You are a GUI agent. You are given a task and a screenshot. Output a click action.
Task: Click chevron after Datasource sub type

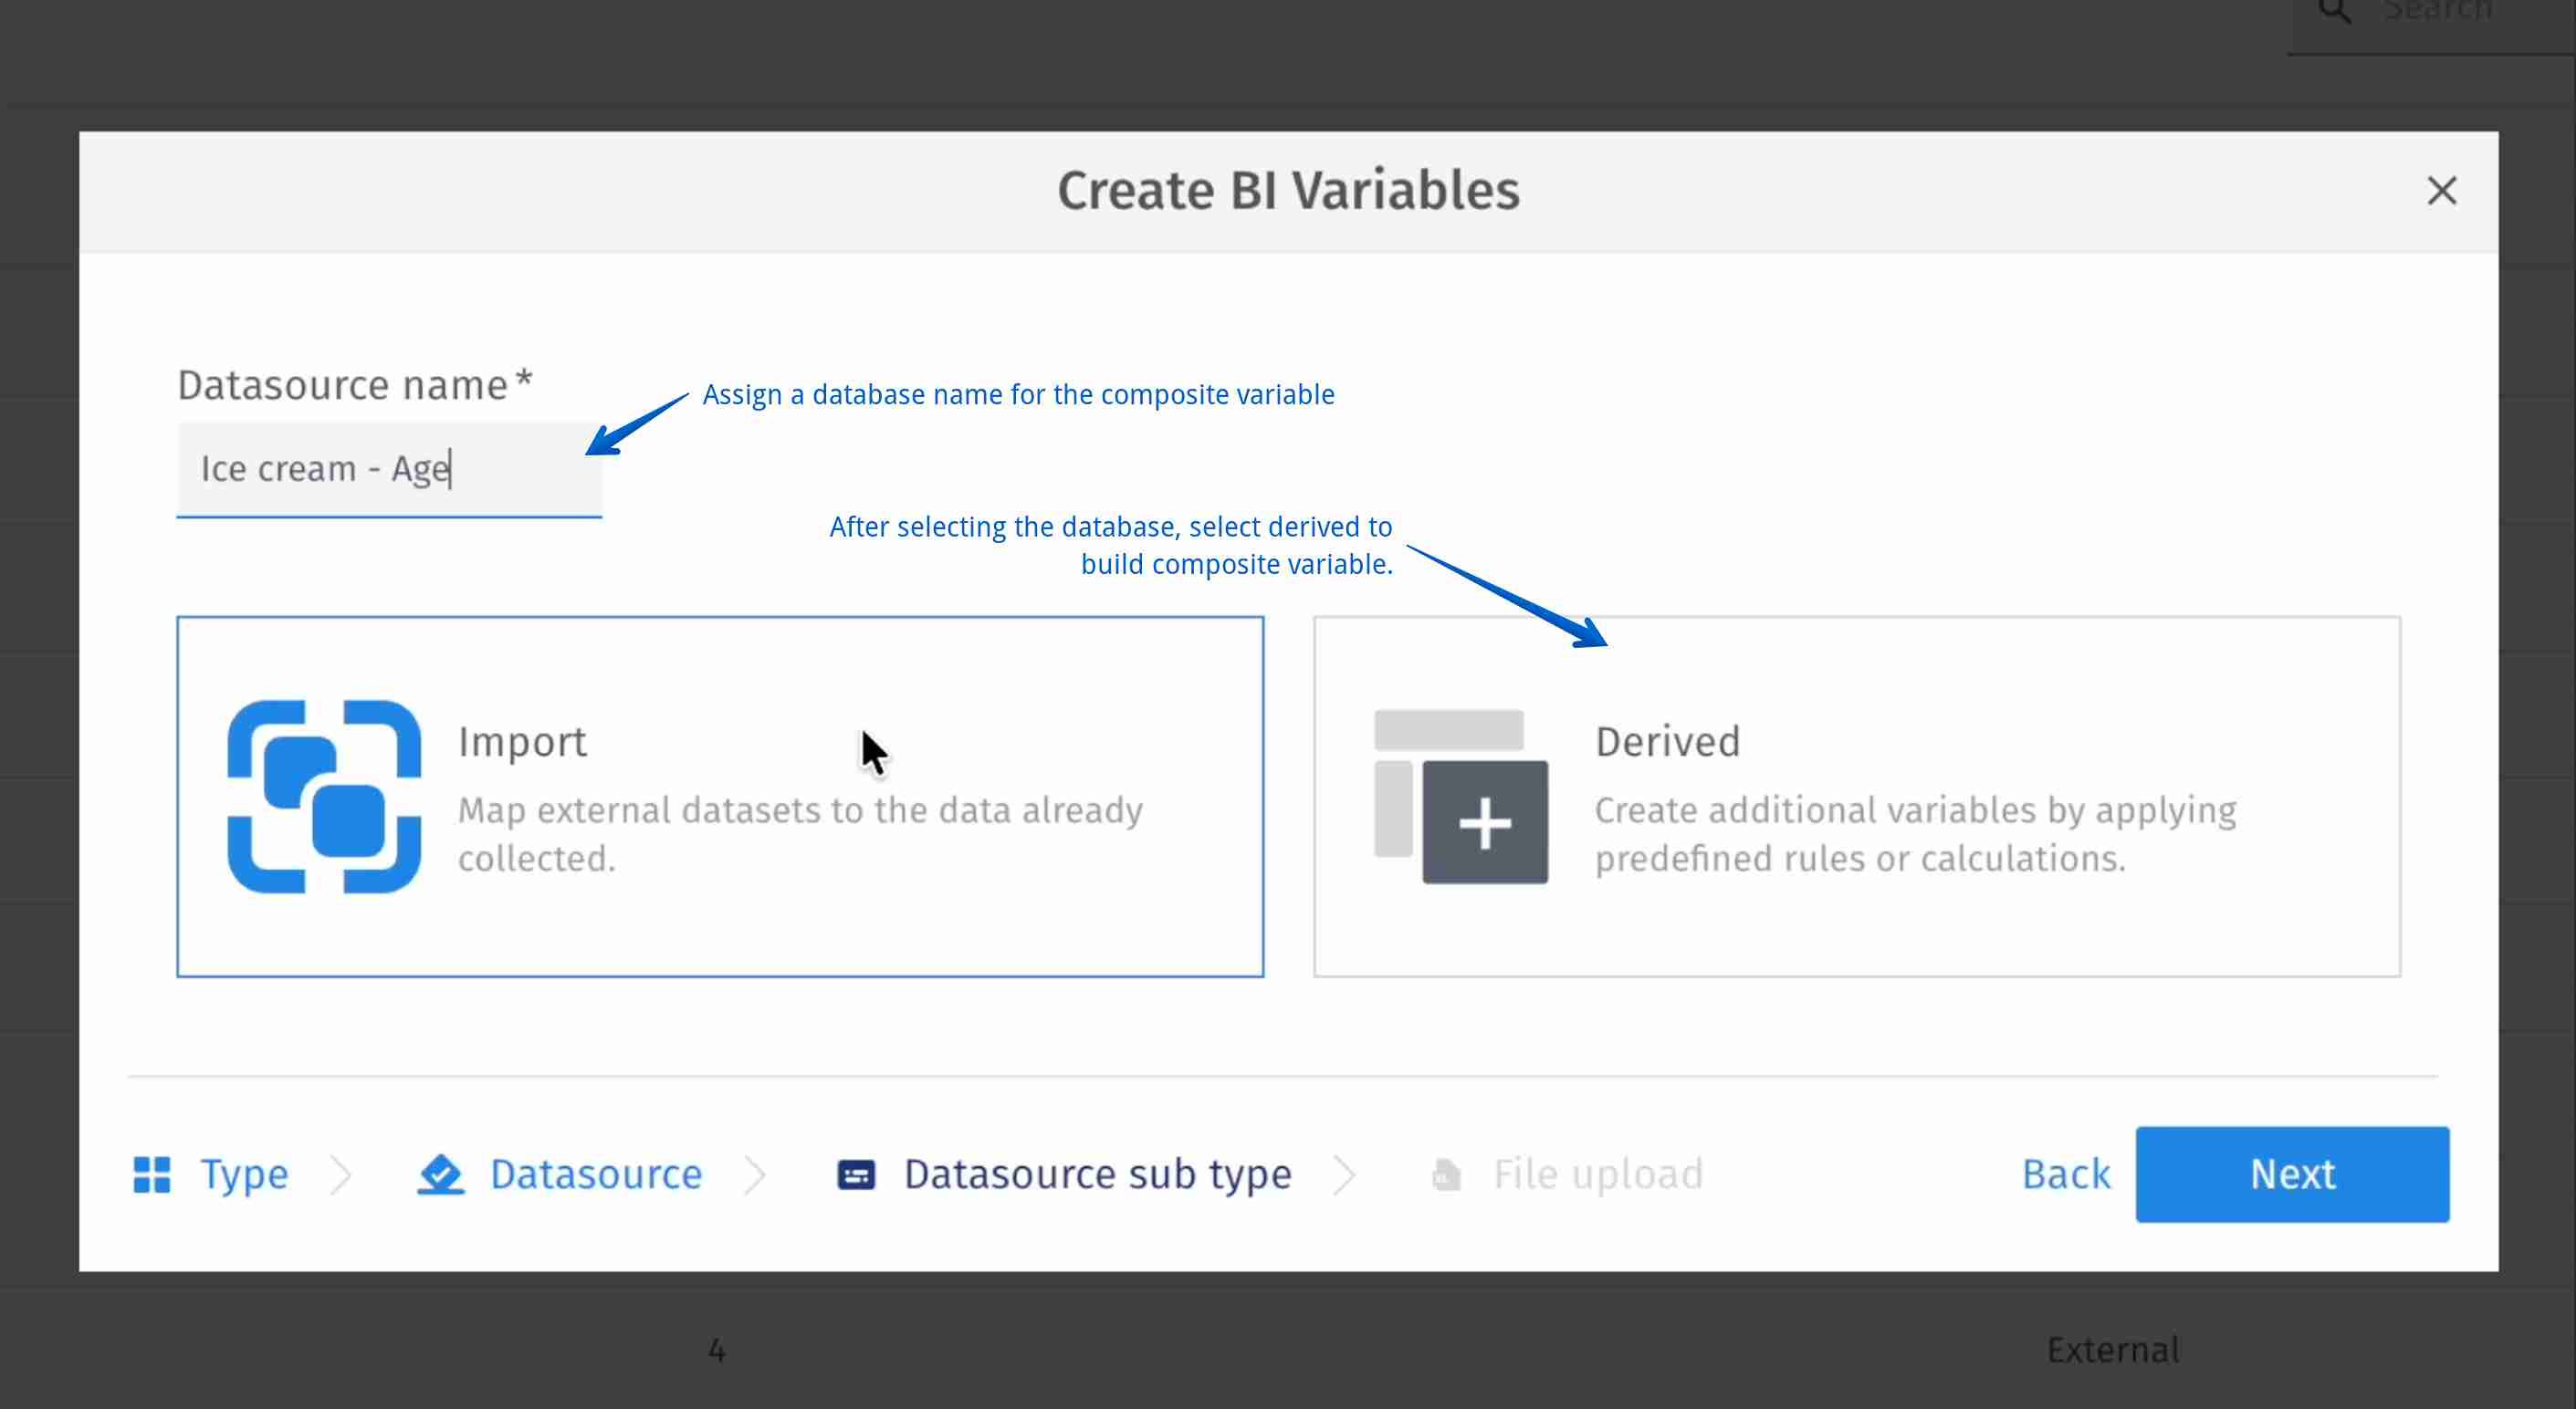click(1345, 1174)
